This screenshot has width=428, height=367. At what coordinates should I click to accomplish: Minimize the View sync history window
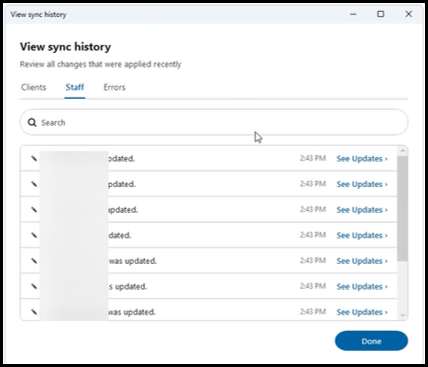[353, 14]
